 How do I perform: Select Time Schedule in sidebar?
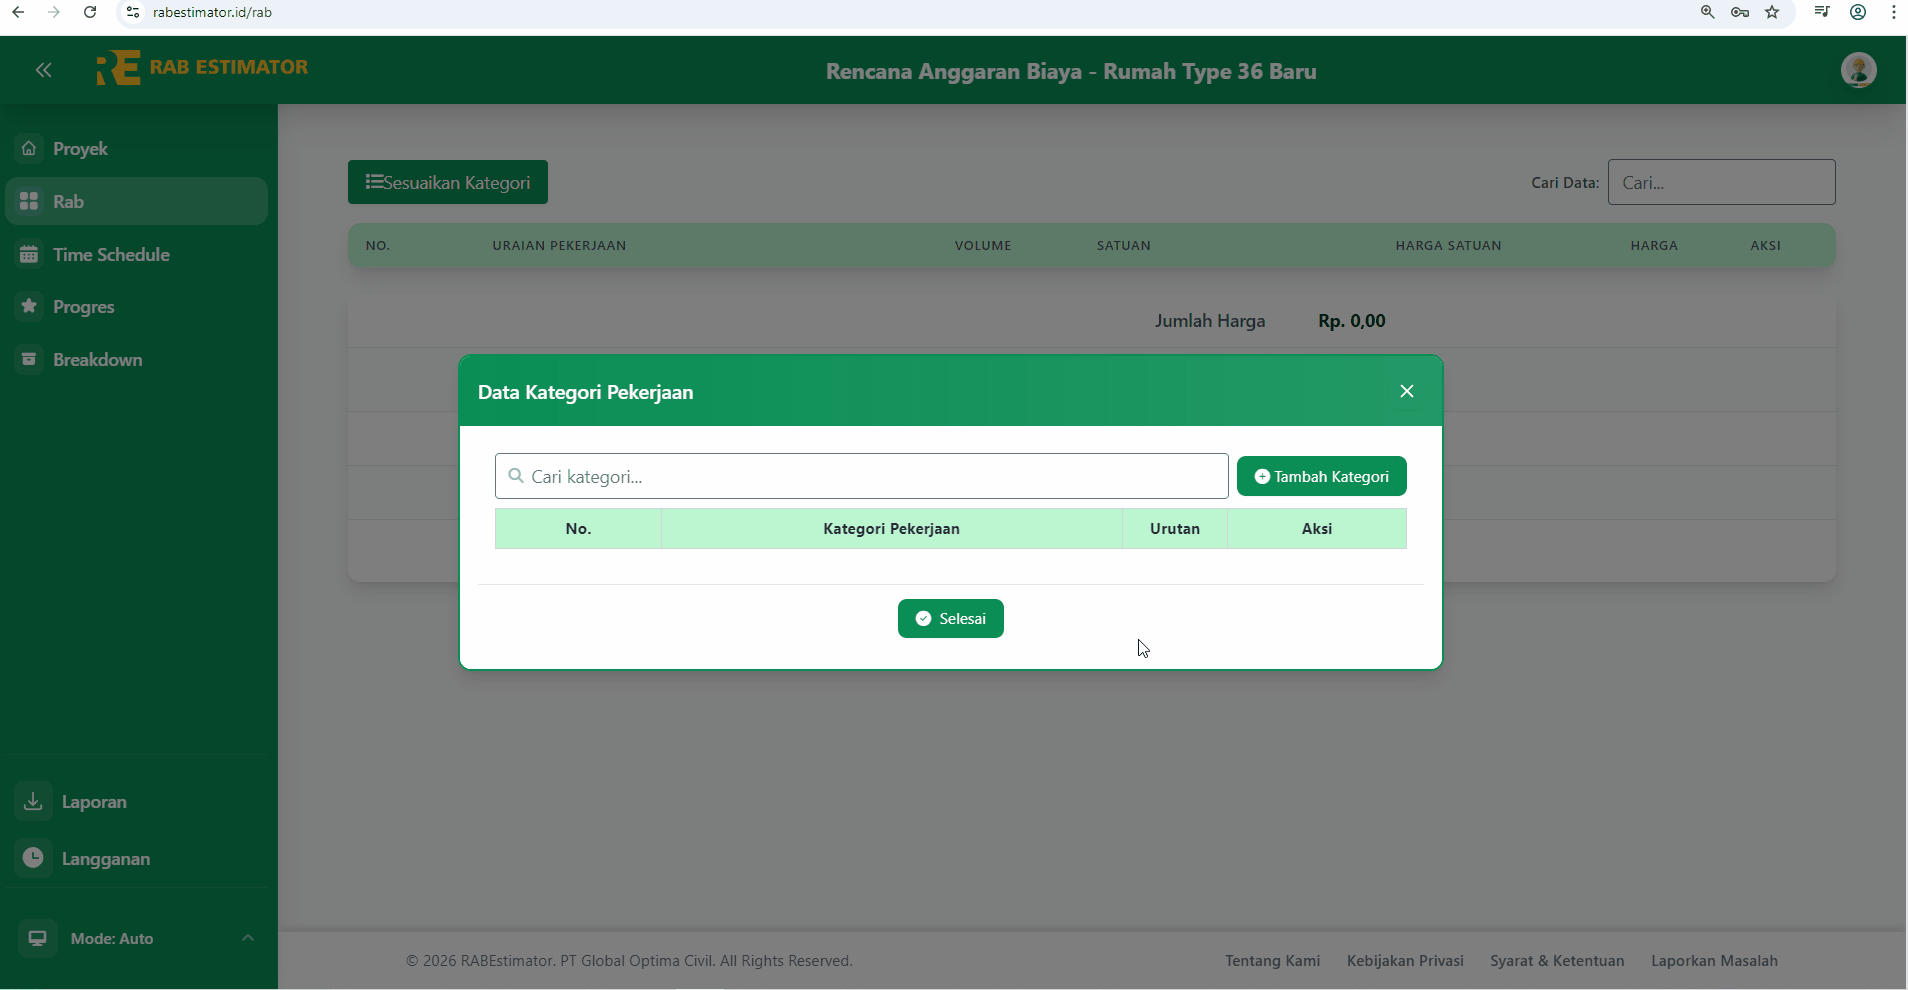[110, 255]
